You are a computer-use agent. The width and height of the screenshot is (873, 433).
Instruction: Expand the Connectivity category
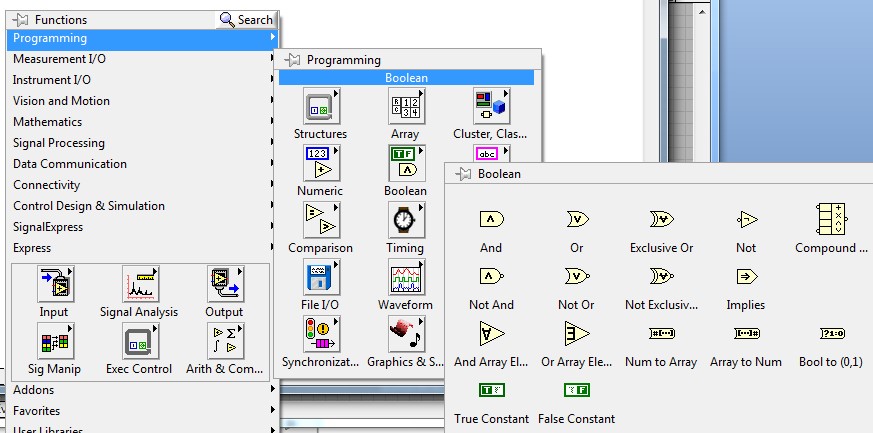point(143,185)
